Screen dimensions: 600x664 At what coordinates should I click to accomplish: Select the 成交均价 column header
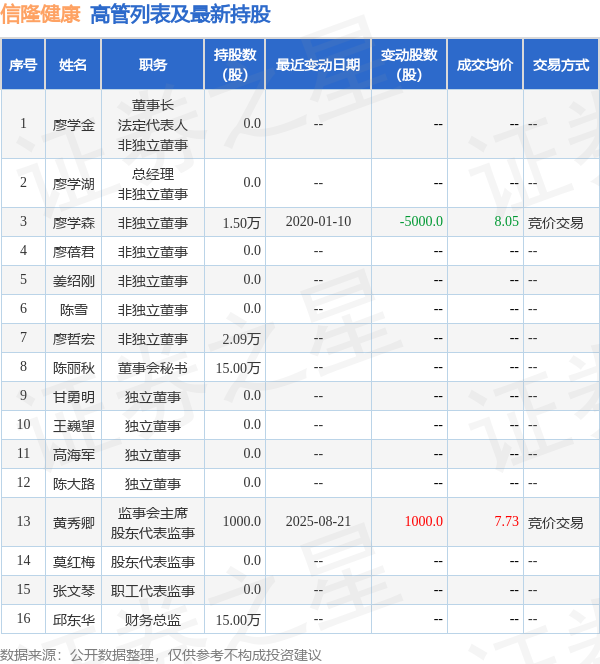(485, 65)
